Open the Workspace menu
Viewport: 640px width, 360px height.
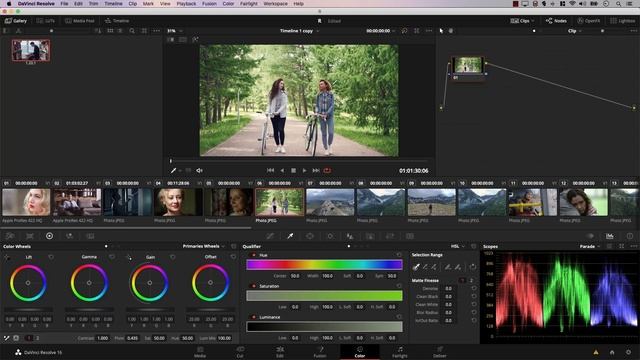pos(276,4)
